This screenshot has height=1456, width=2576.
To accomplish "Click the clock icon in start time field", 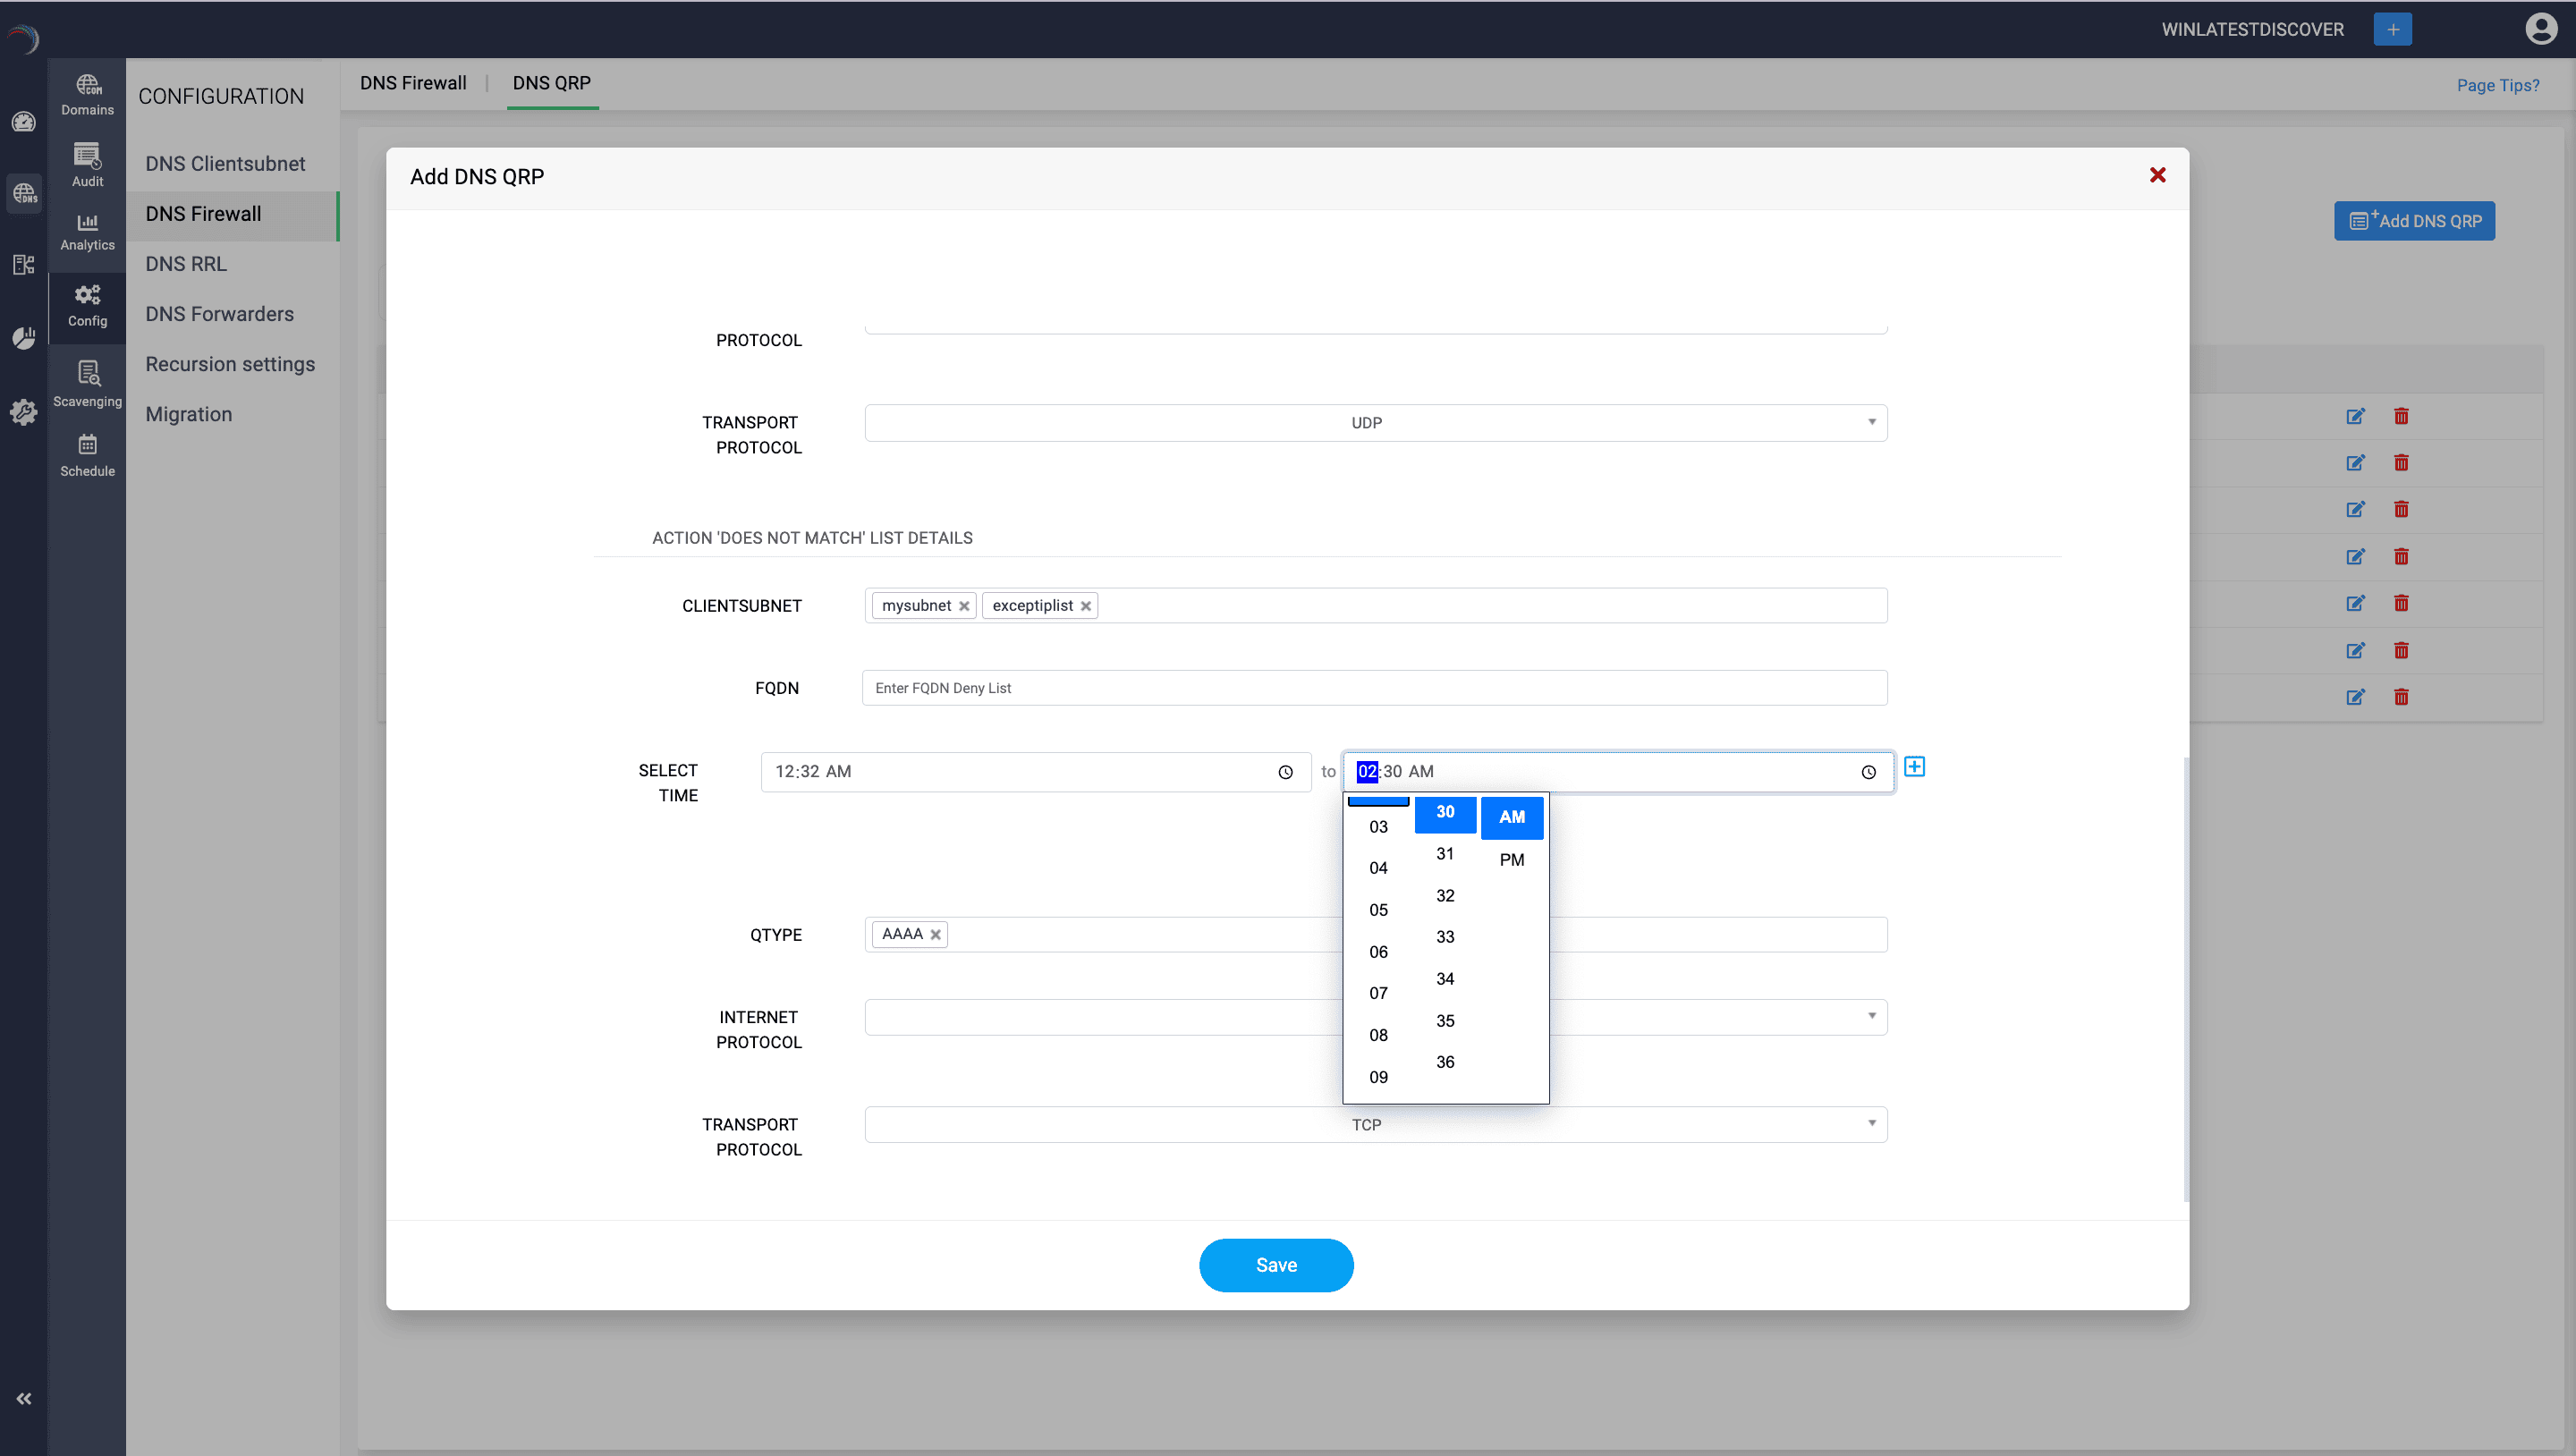I will [1285, 772].
